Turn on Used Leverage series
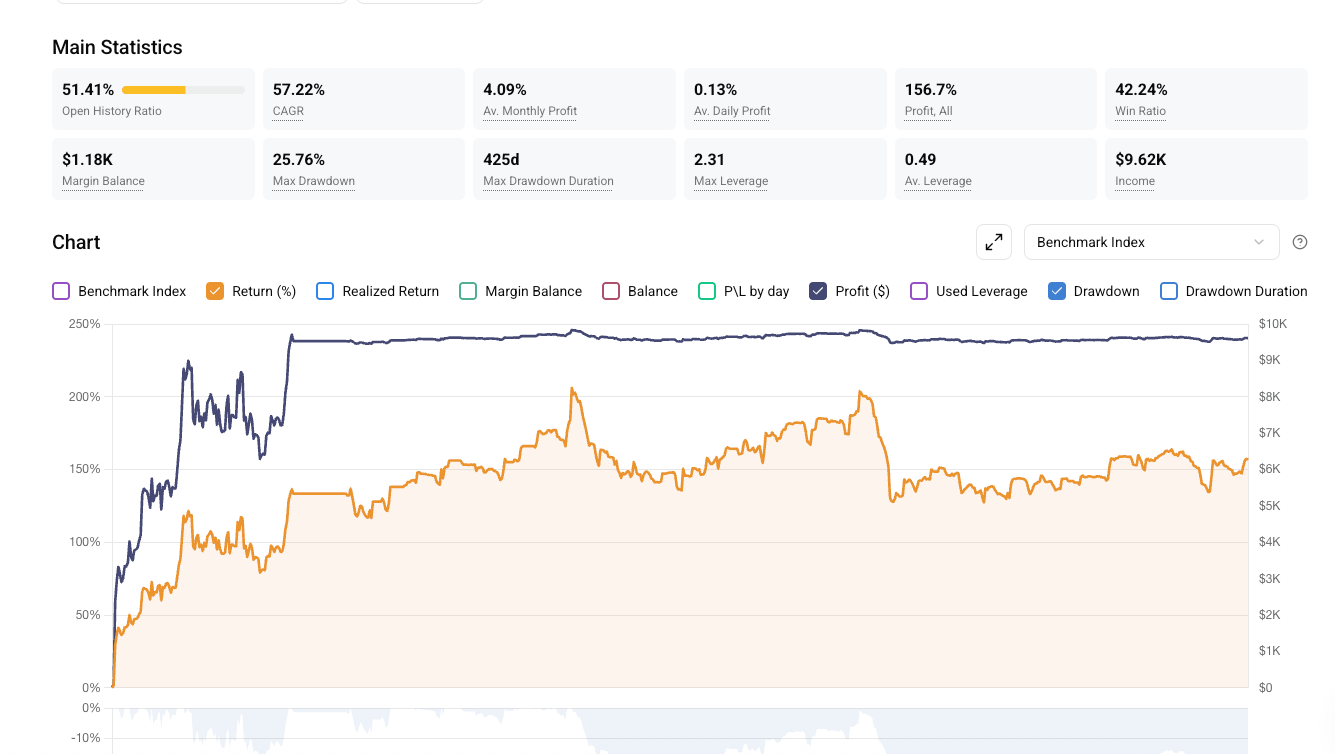The height and width of the screenshot is (754, 1335). point(919,291)
